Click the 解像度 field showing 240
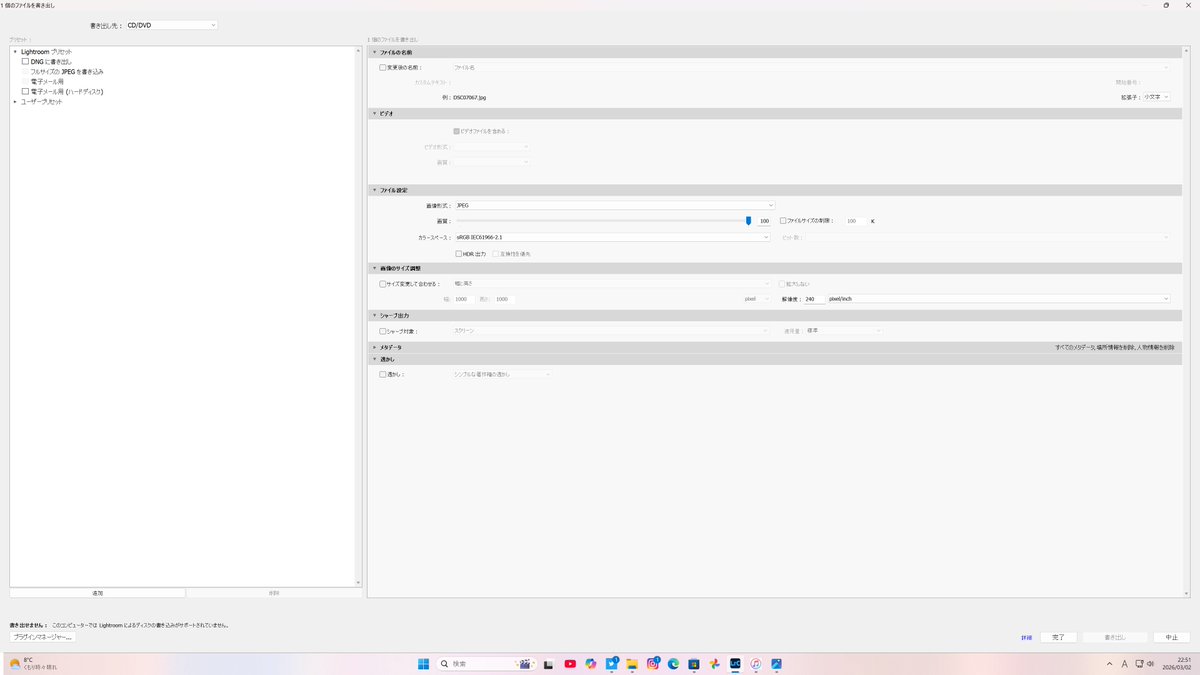 tap(814, 299)
